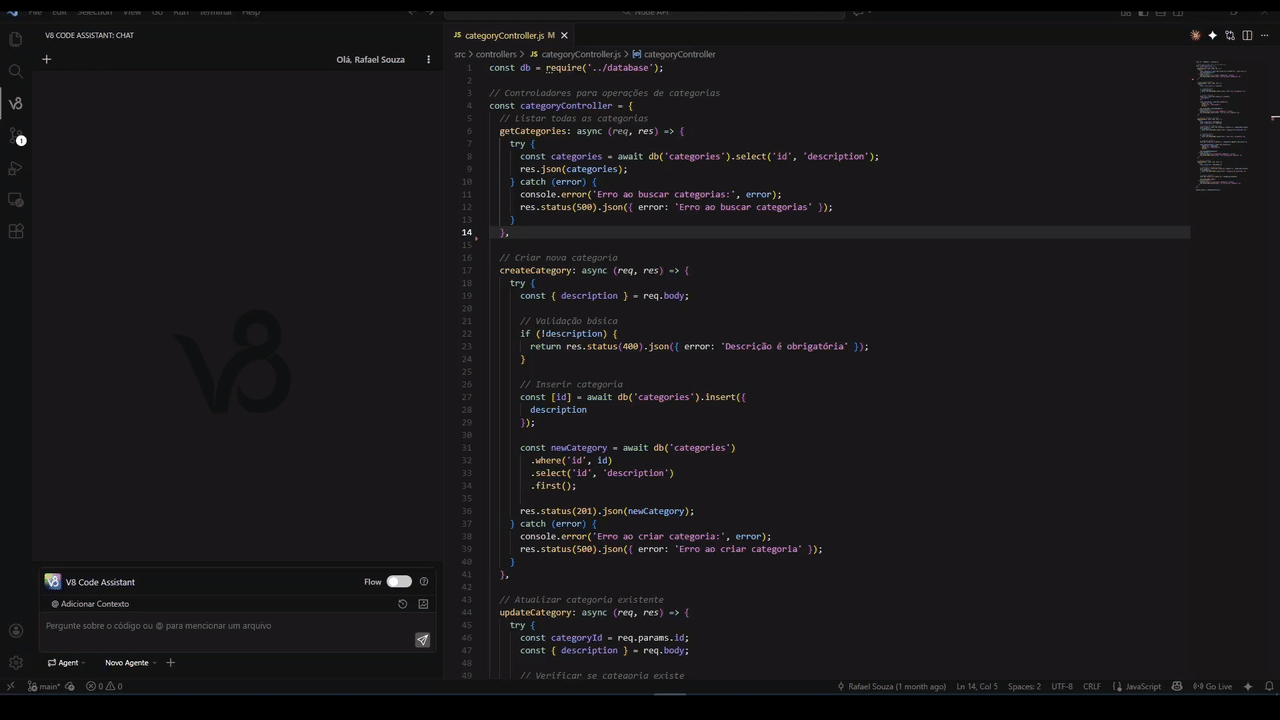Viewport: 1280px width, 720px height.
Task: Split the editor to the right
Action: point(1247,35)
